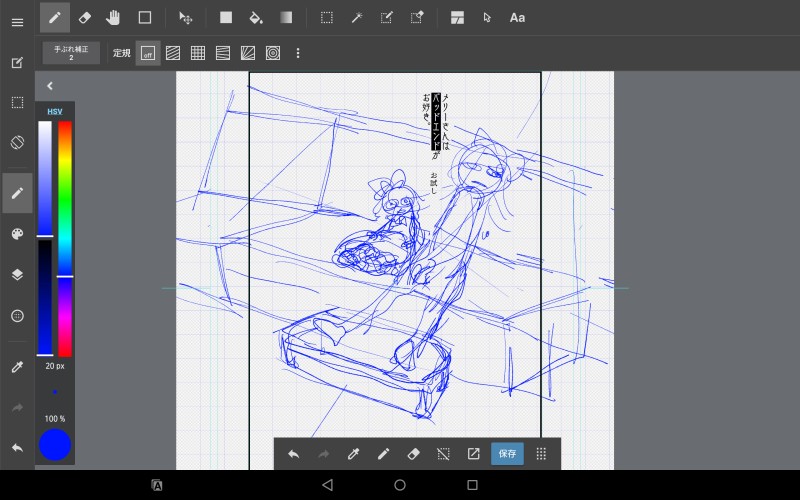Screen dimensions: 800x500
Task: Open the selection menu in left sidebar
Action: pos(17,103)
